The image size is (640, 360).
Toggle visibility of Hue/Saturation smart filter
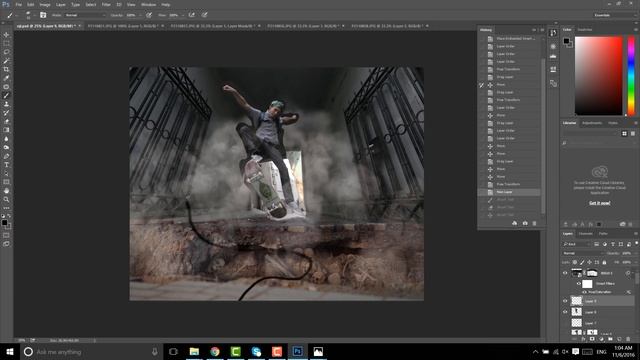tap(584, 292)
